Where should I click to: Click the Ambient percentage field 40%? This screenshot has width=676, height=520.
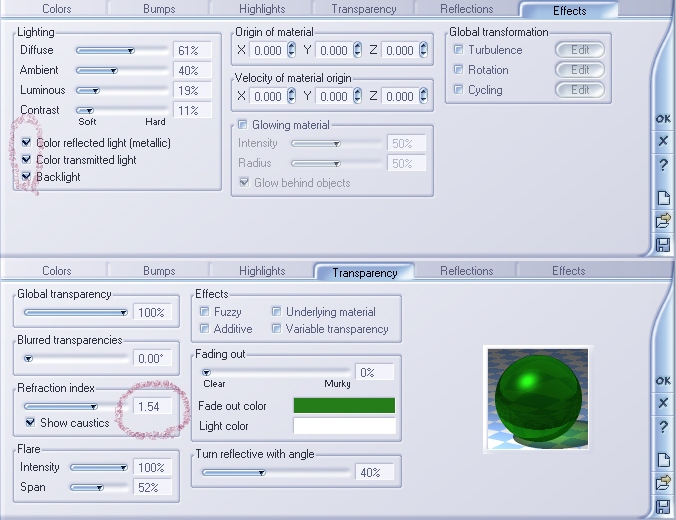(x=192, y=70)
